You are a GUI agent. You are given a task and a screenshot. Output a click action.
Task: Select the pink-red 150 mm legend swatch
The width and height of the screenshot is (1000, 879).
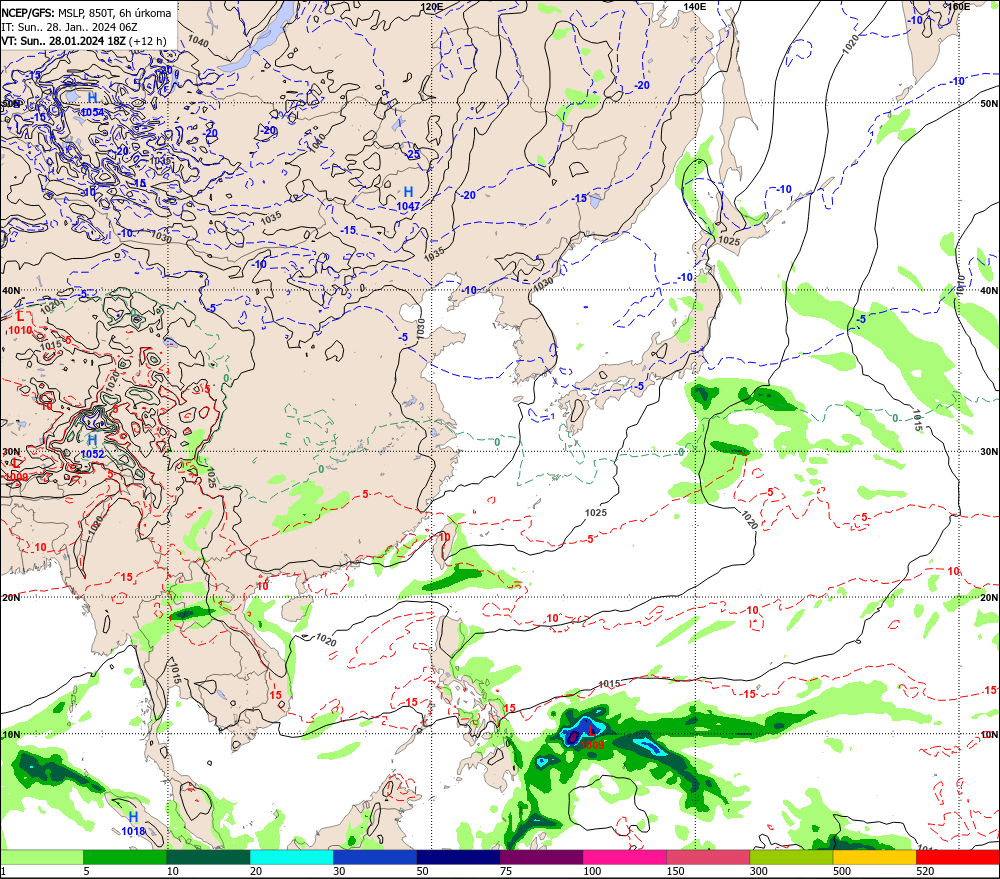click(x=708, y=857)
